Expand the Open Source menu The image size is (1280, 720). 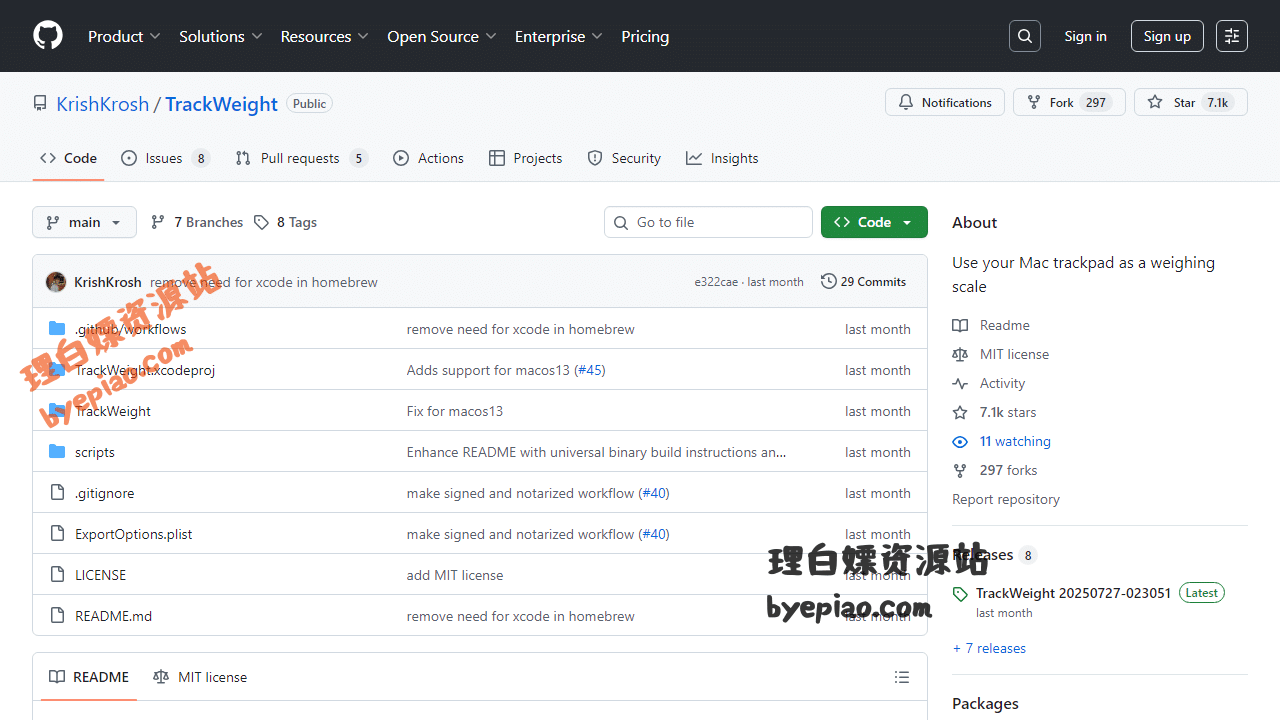point(442,36)
